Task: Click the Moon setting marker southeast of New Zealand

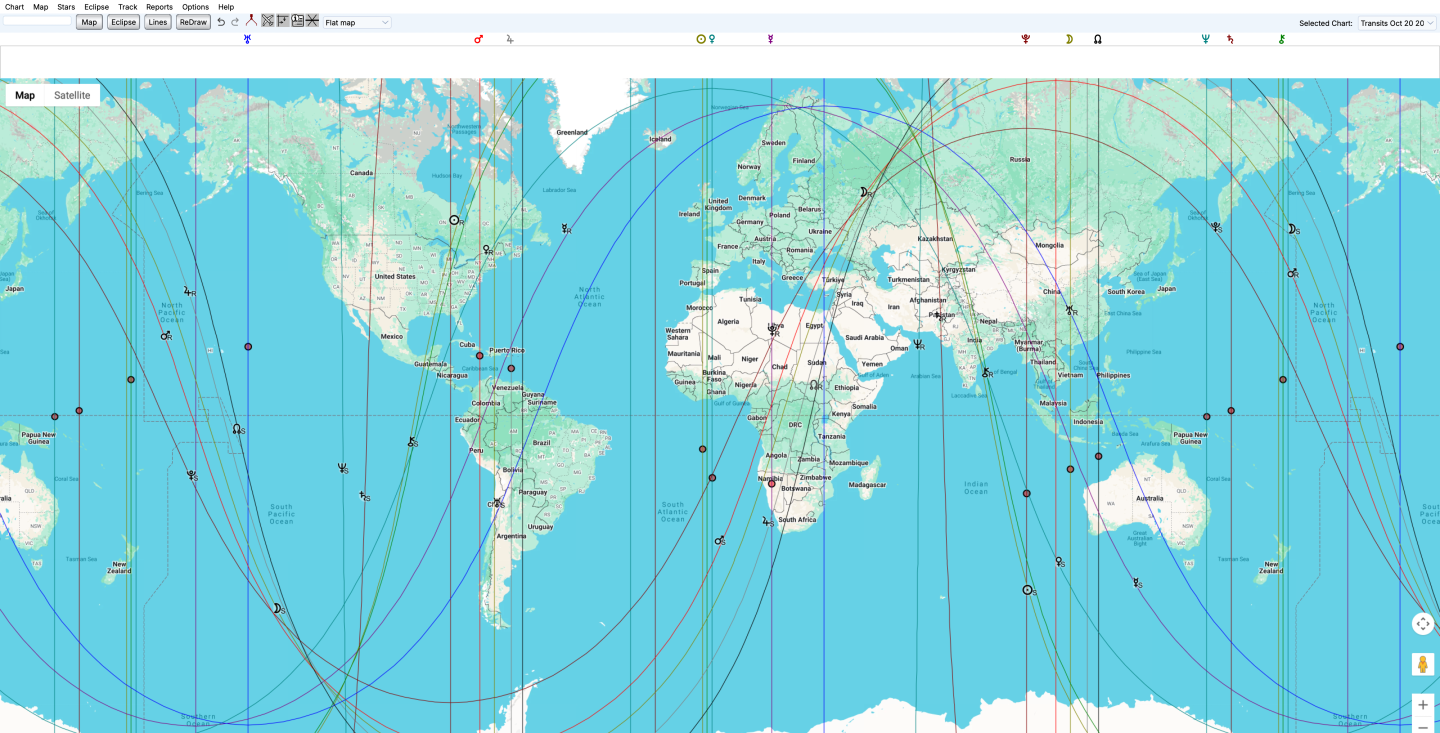Action: [x=279, y=609]
